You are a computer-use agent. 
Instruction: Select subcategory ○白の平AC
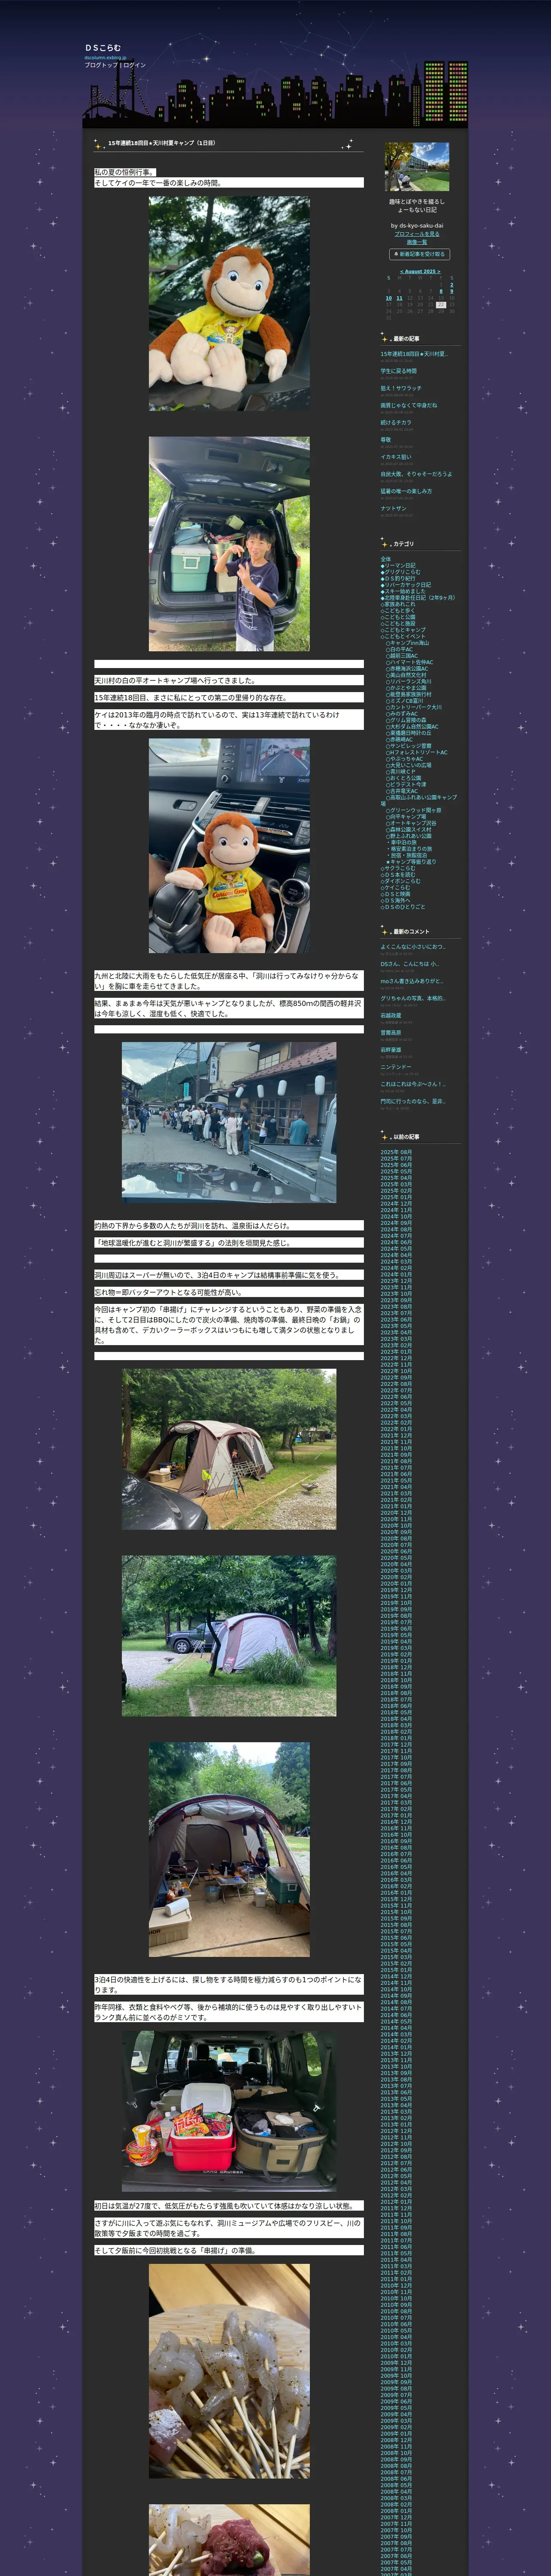coord(399,649)
